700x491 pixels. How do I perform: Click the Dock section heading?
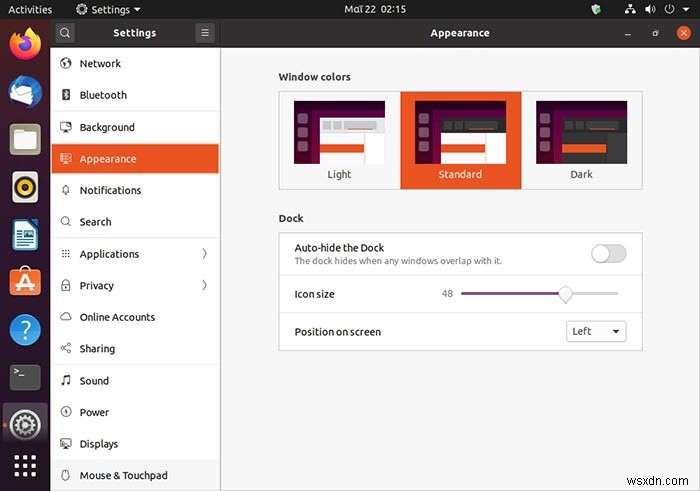(x=291, y=218)
